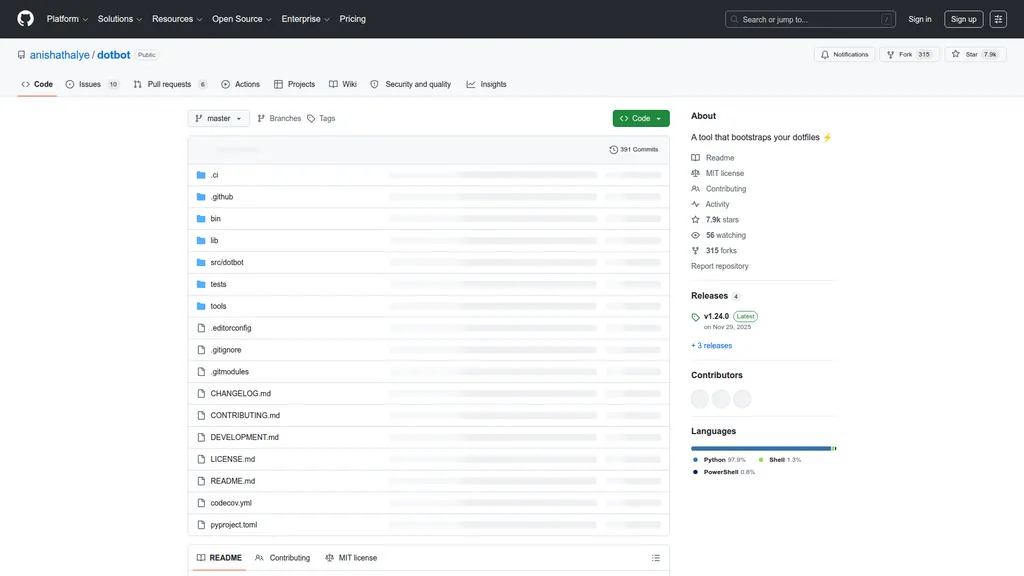Open the Enterprise menu
The image size is (1024, 576).
click(x=306, y=19)
